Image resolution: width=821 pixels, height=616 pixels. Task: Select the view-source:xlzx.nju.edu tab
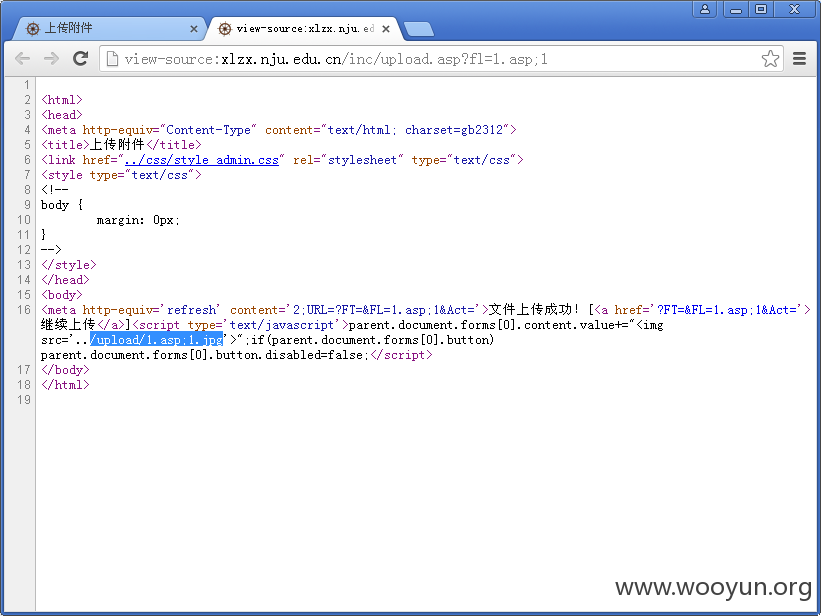[x=305, y=28]
